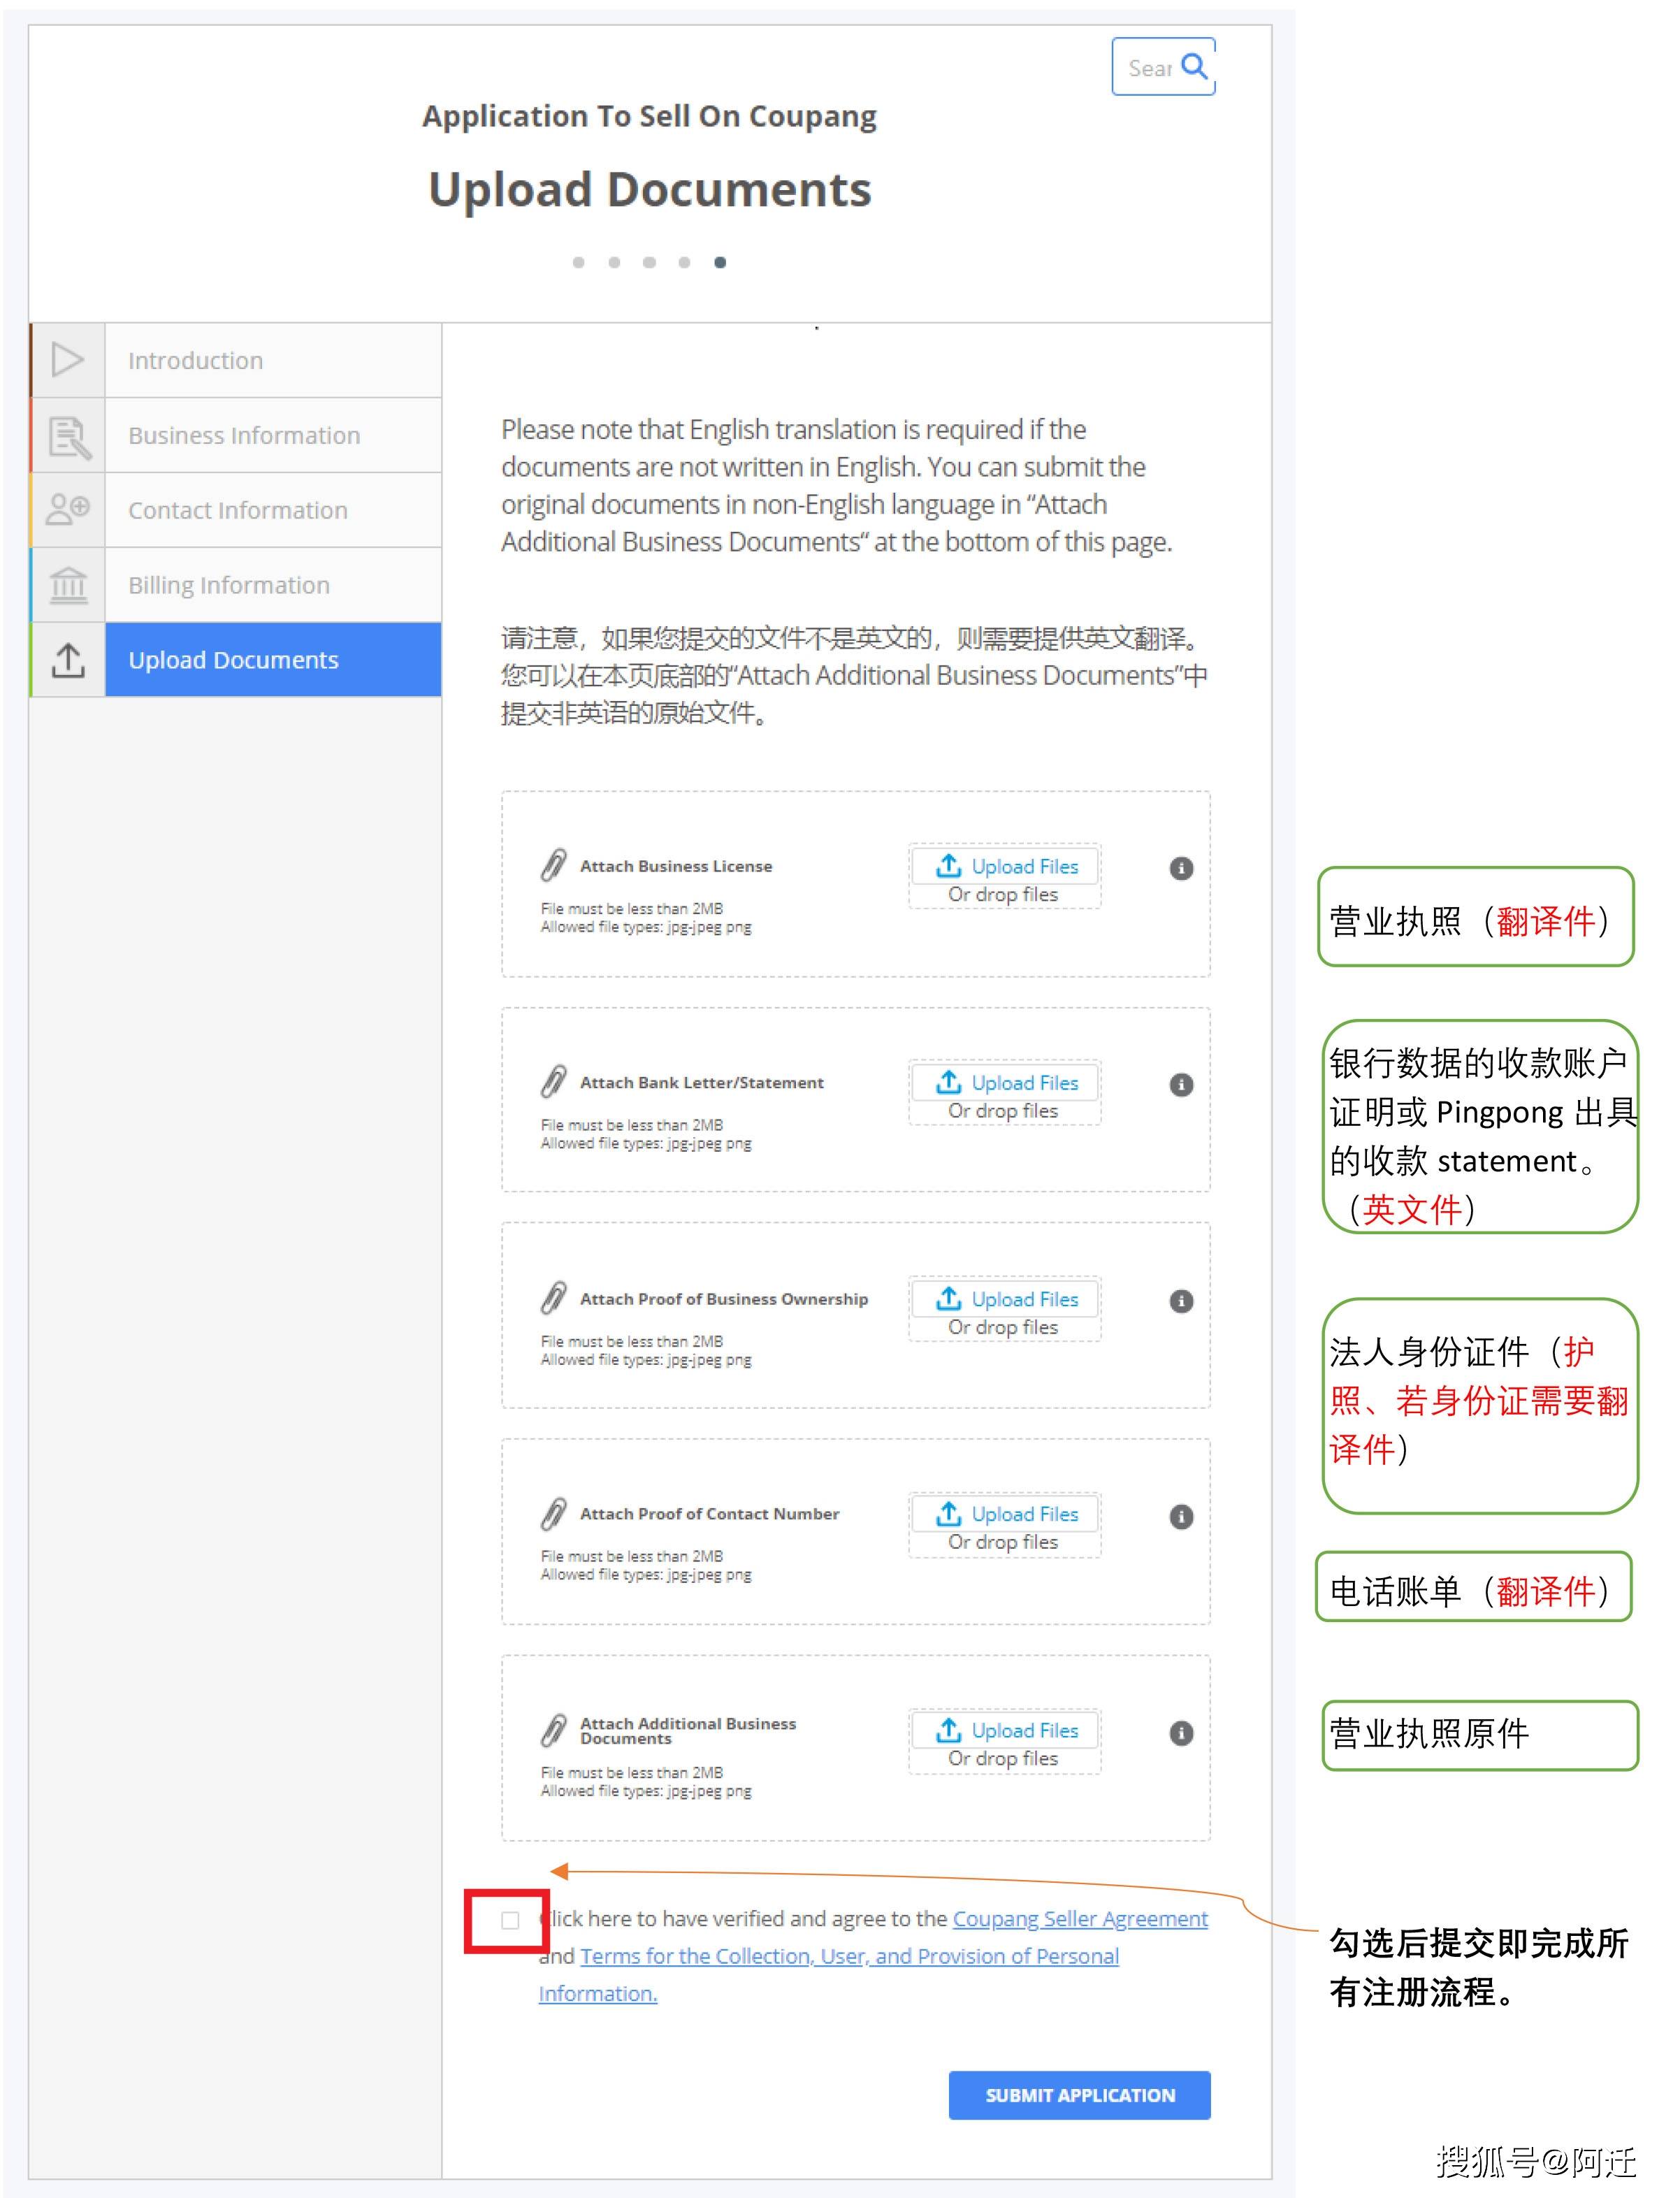Open the Coupang Seller Agreement link

pos(1080,1918)
